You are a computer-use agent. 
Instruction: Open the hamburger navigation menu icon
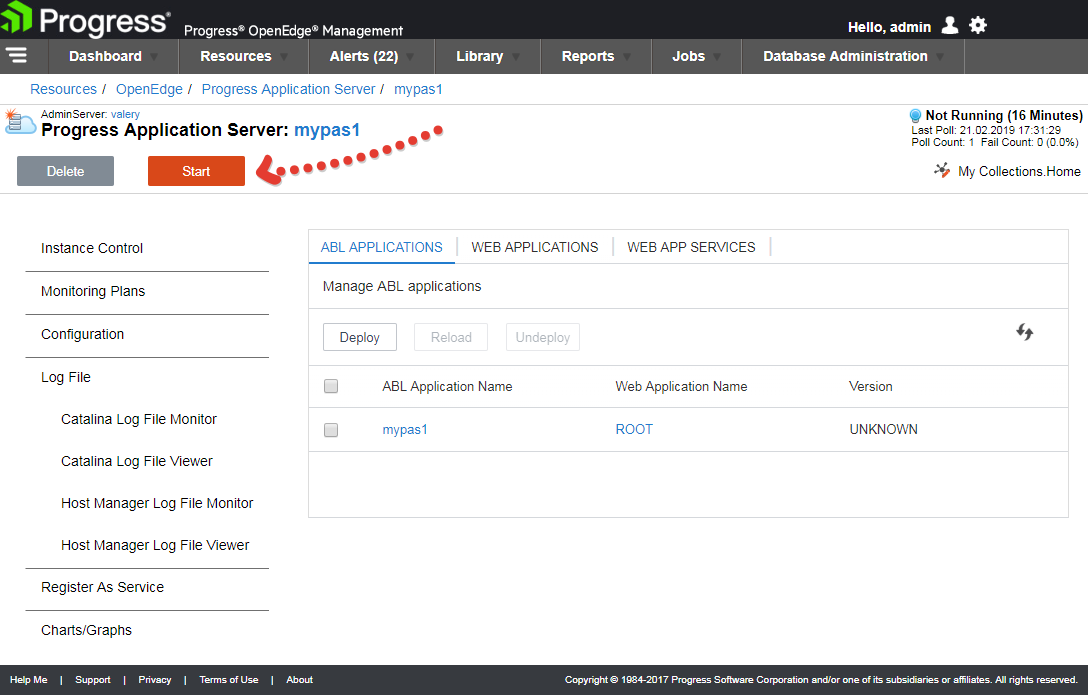tap(16, 55)
